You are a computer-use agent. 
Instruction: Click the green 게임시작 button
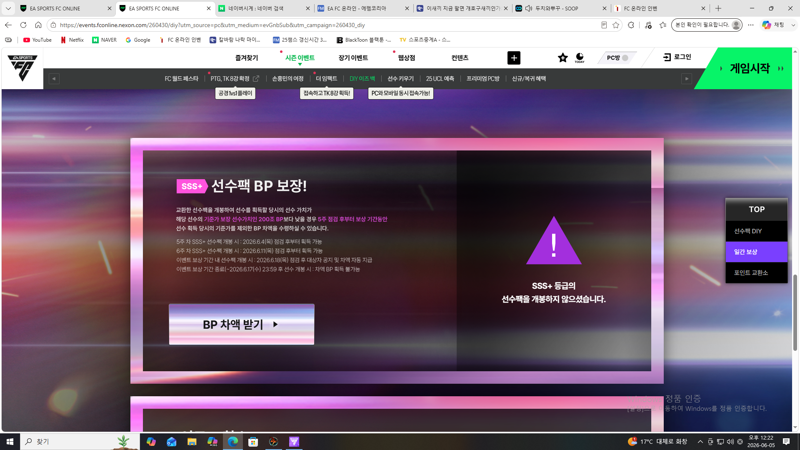750,68
